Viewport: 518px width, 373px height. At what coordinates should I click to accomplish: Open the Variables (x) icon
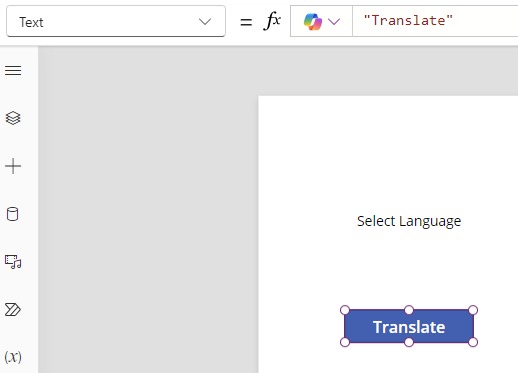coord(13,357)
